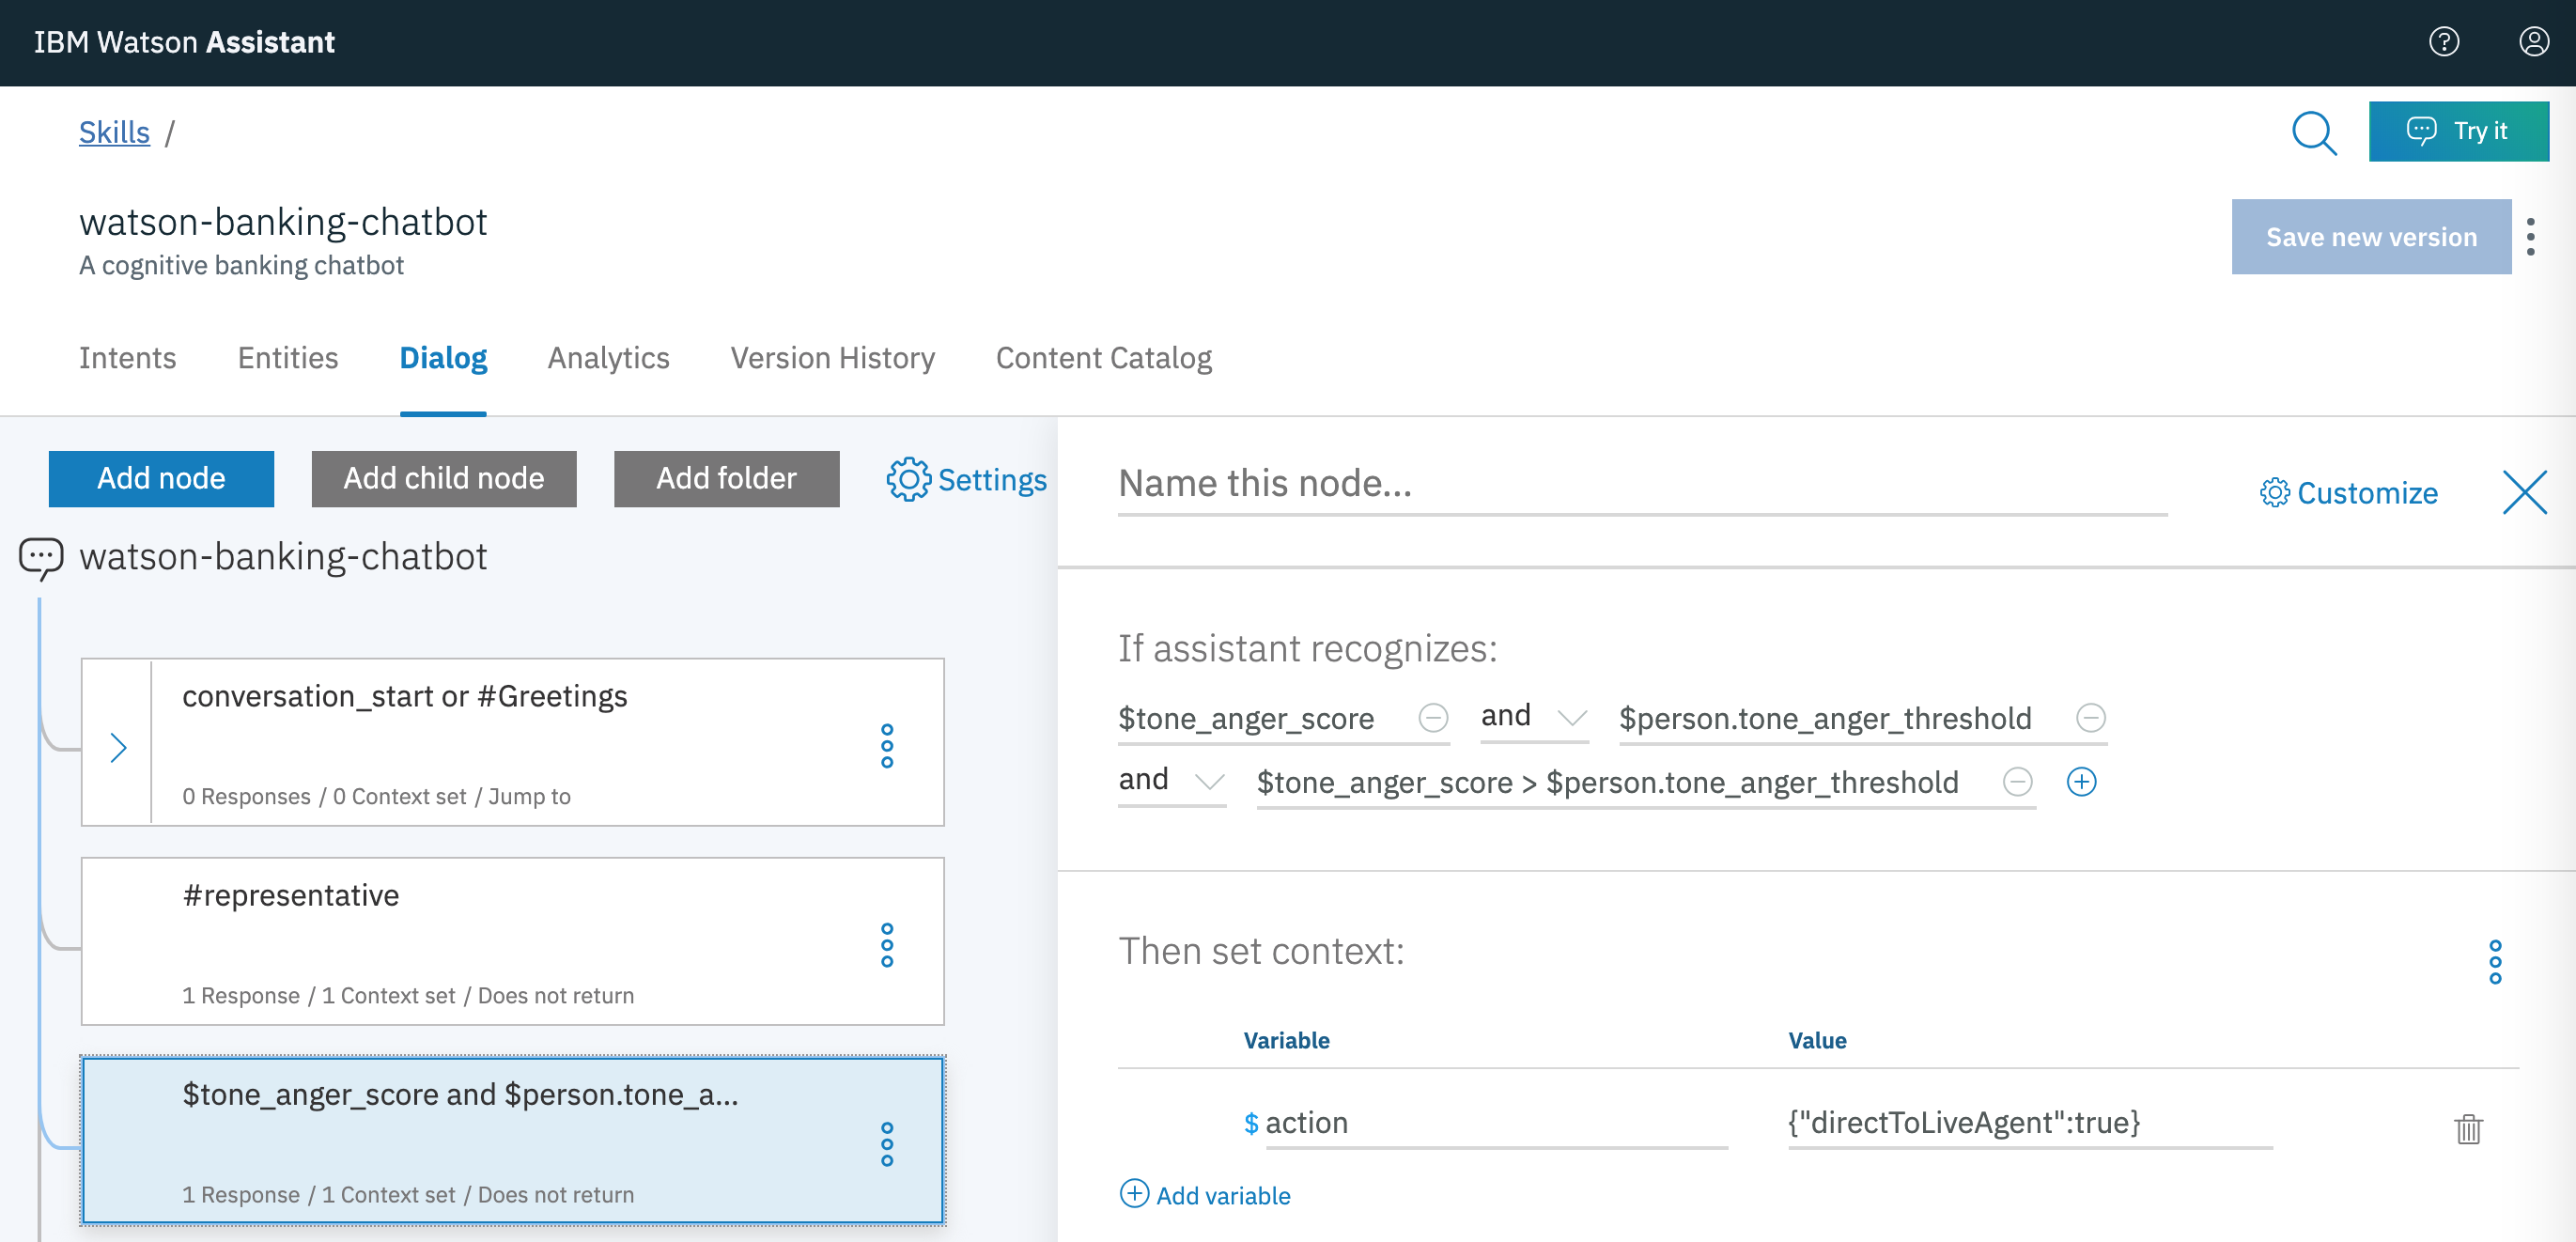Image resolution: width=2576 pixels, height=1242 pixels.
Task: Open conversation_start node options menu
Action: click(x=886, y=745)
